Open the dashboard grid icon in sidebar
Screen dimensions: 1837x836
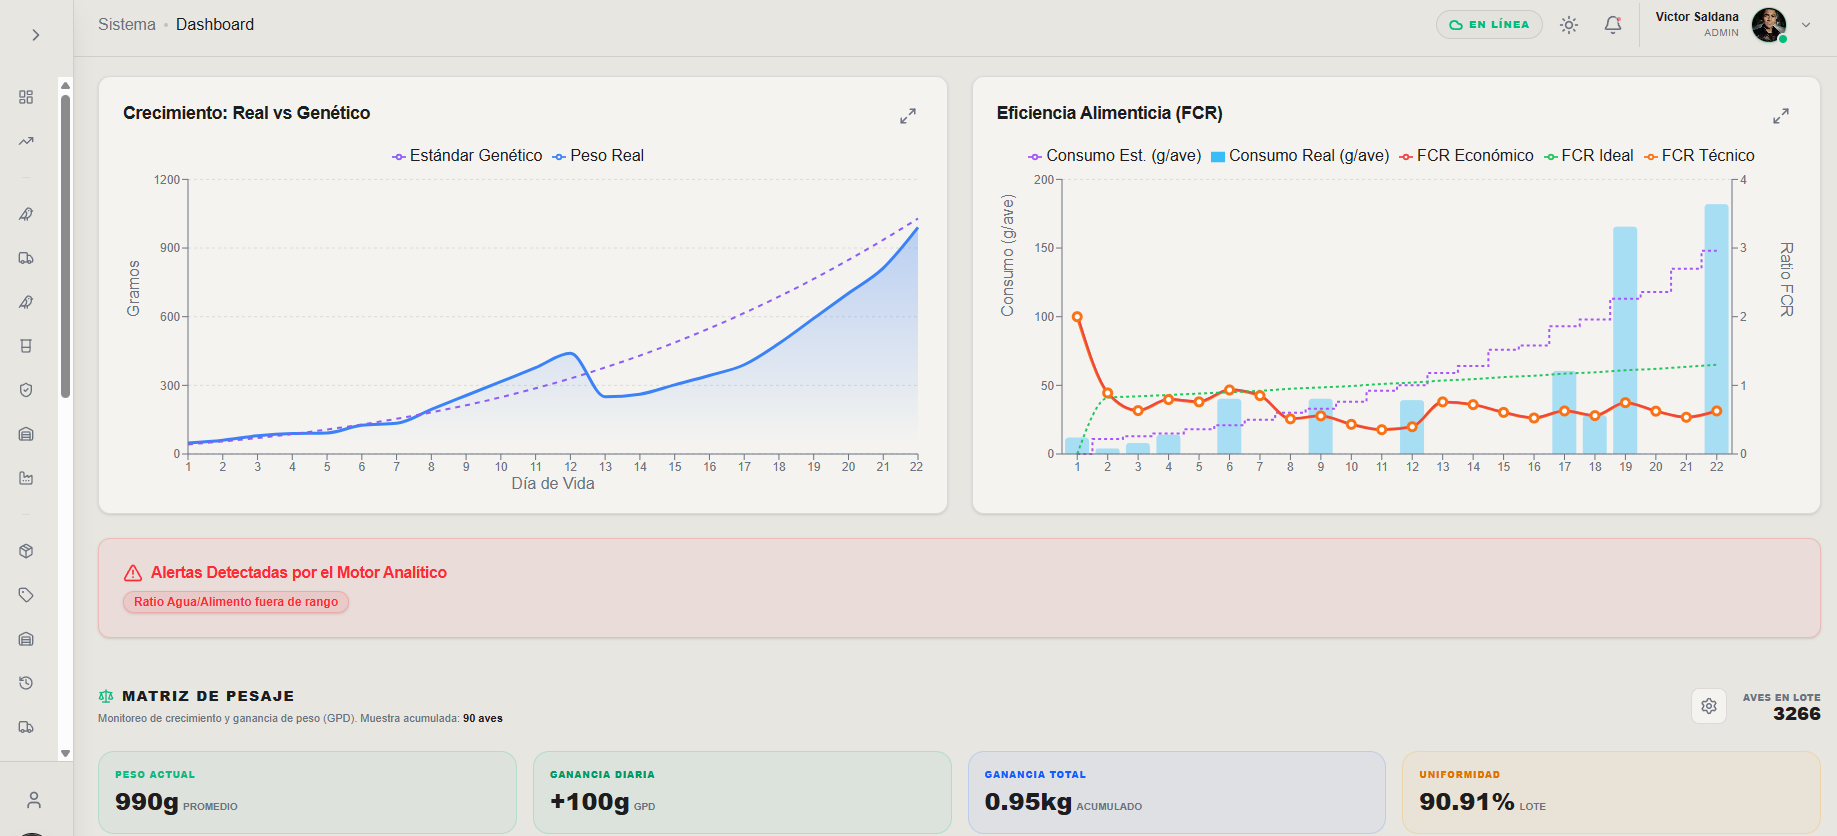[x=26, y=97]
